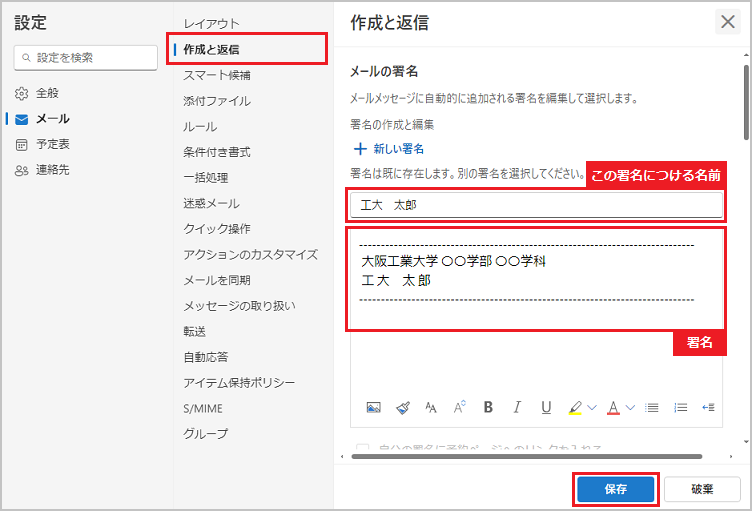
Task: Open the 迷惑メール settings section
Action: 211,203
